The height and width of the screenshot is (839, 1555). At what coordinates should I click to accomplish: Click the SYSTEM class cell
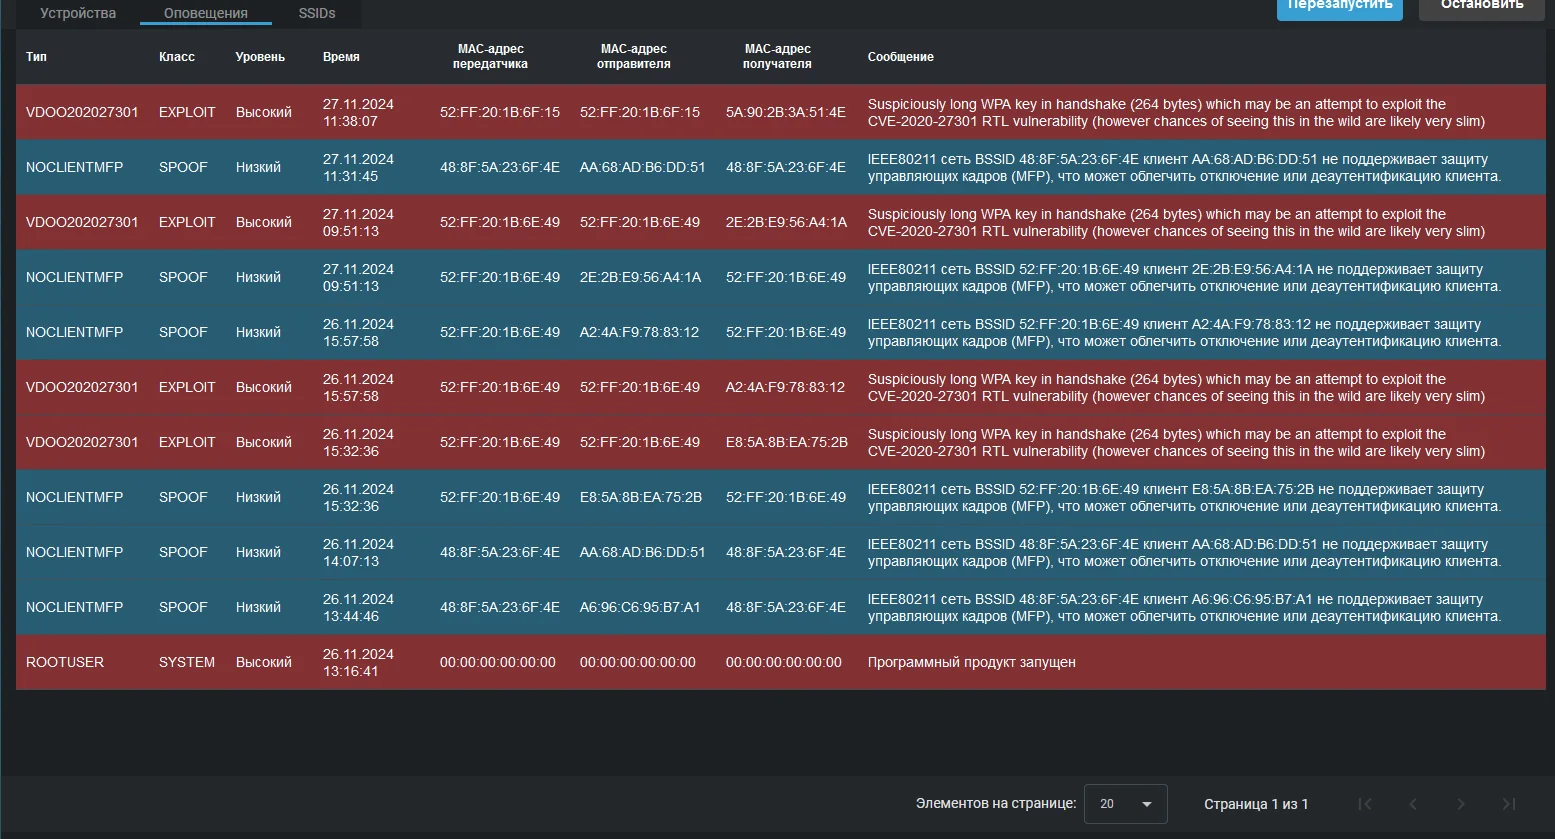coord(187,662)
